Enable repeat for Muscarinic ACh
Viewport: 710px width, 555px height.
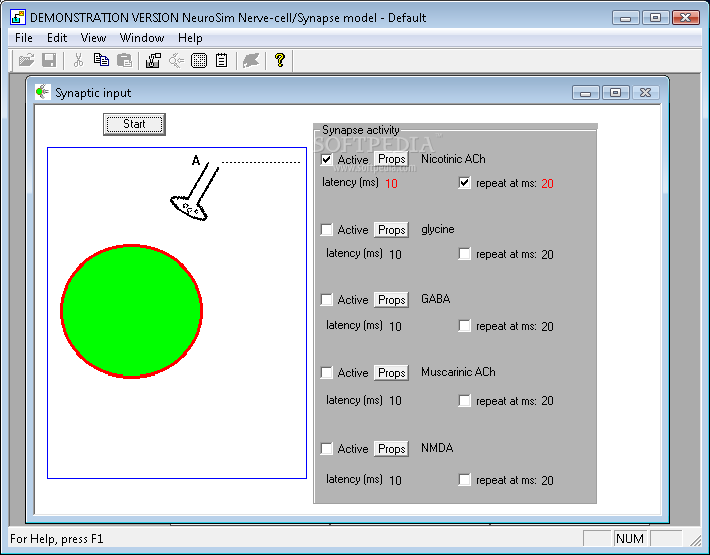[x=465, y=400]
